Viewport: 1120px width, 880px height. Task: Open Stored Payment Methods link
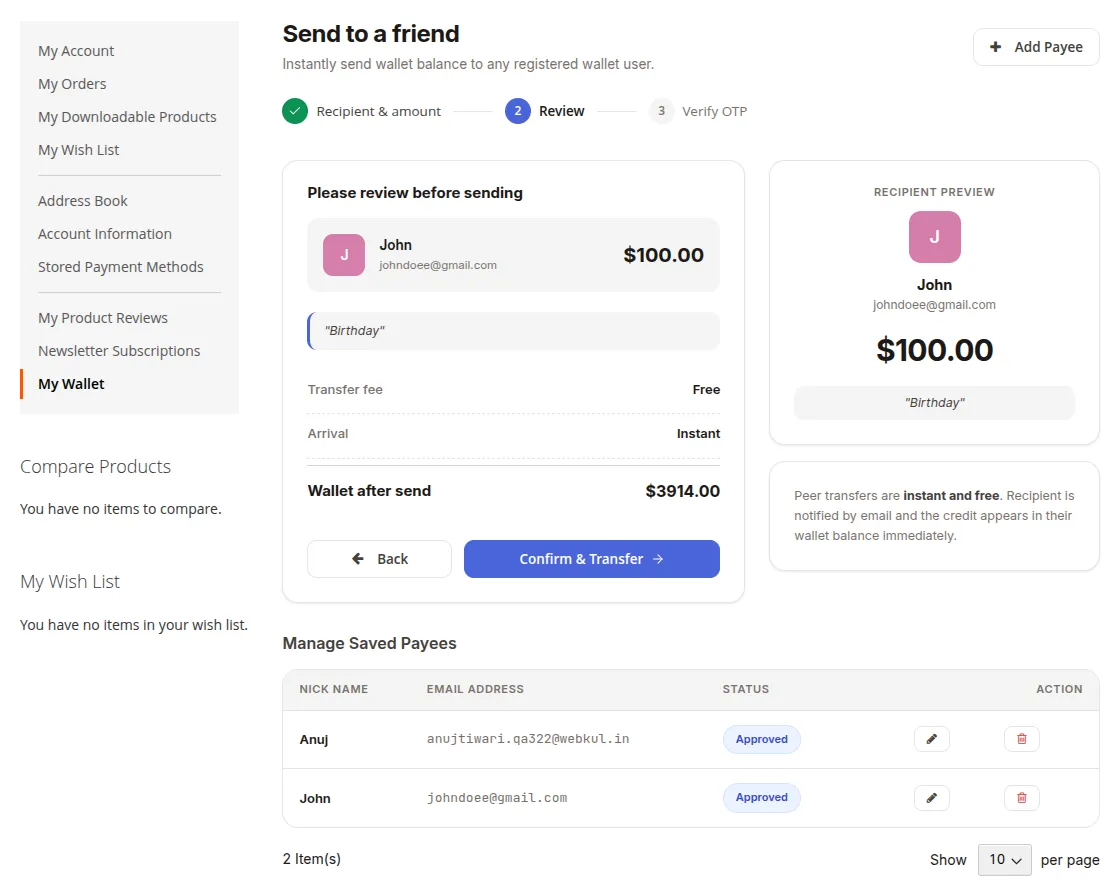(x=121, y=267)
